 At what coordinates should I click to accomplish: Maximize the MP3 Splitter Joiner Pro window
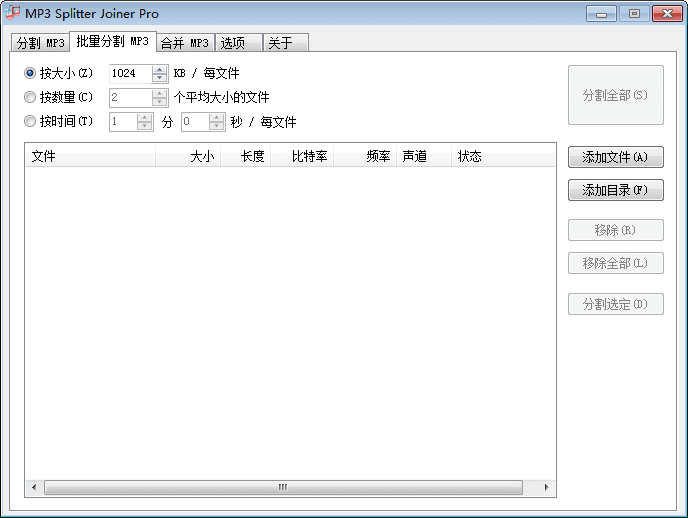coord(634,14)
